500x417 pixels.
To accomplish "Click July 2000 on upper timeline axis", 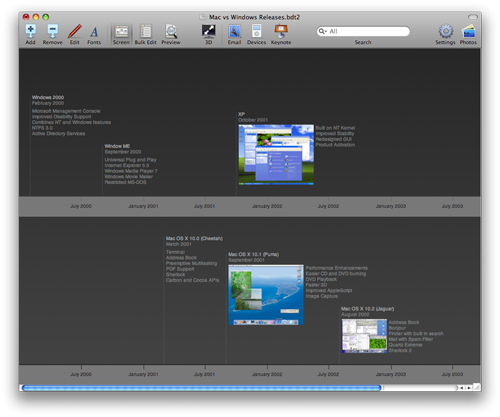I will pos(81,206).
